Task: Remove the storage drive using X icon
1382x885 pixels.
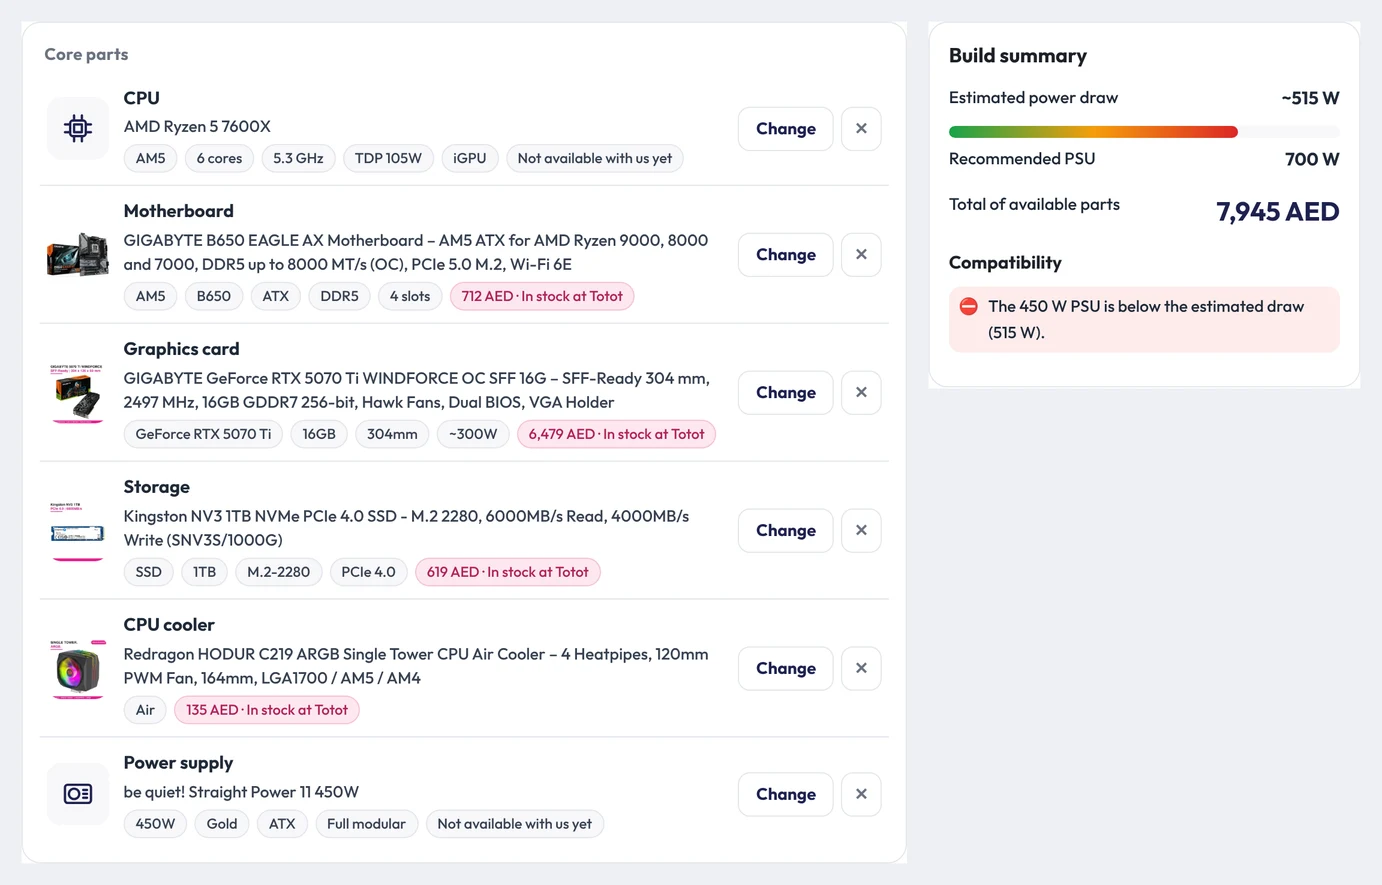Action: (x=861, y=531)
